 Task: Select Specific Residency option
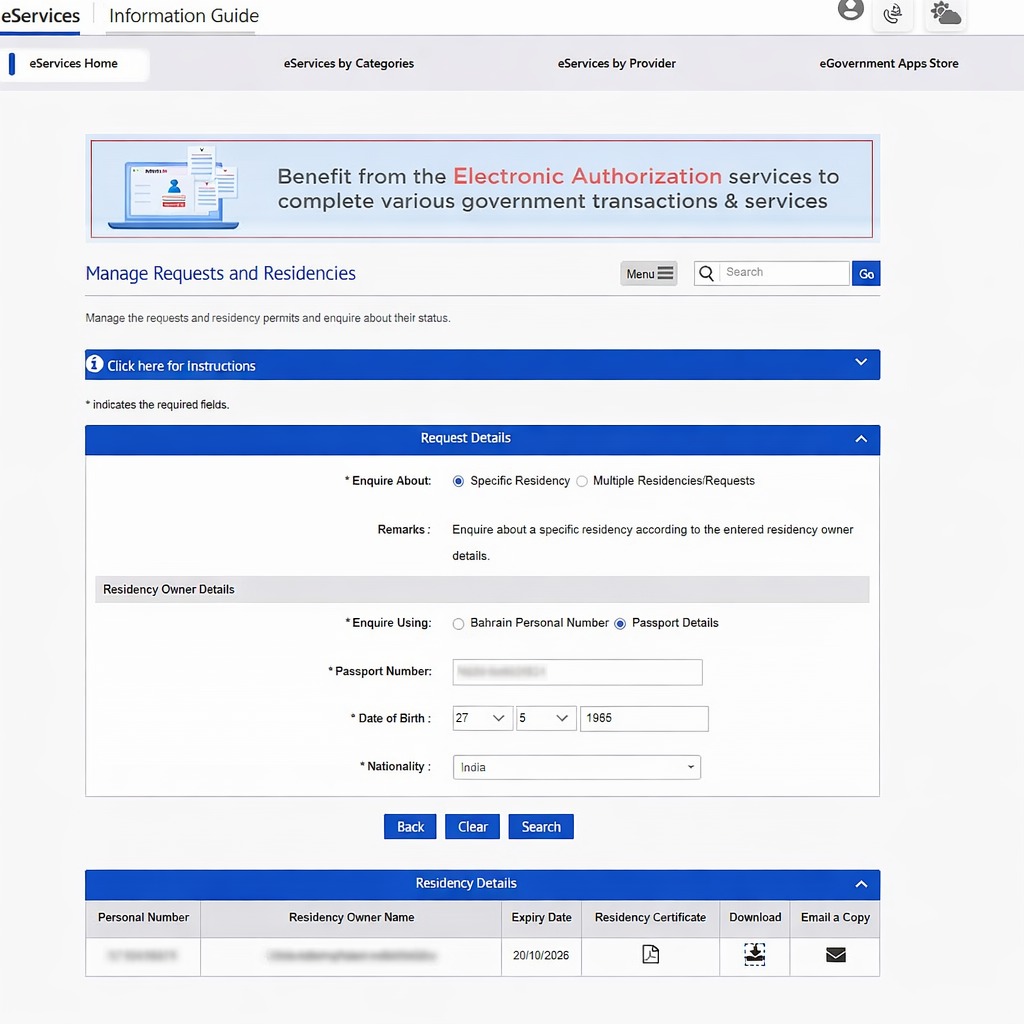[458, 481]
